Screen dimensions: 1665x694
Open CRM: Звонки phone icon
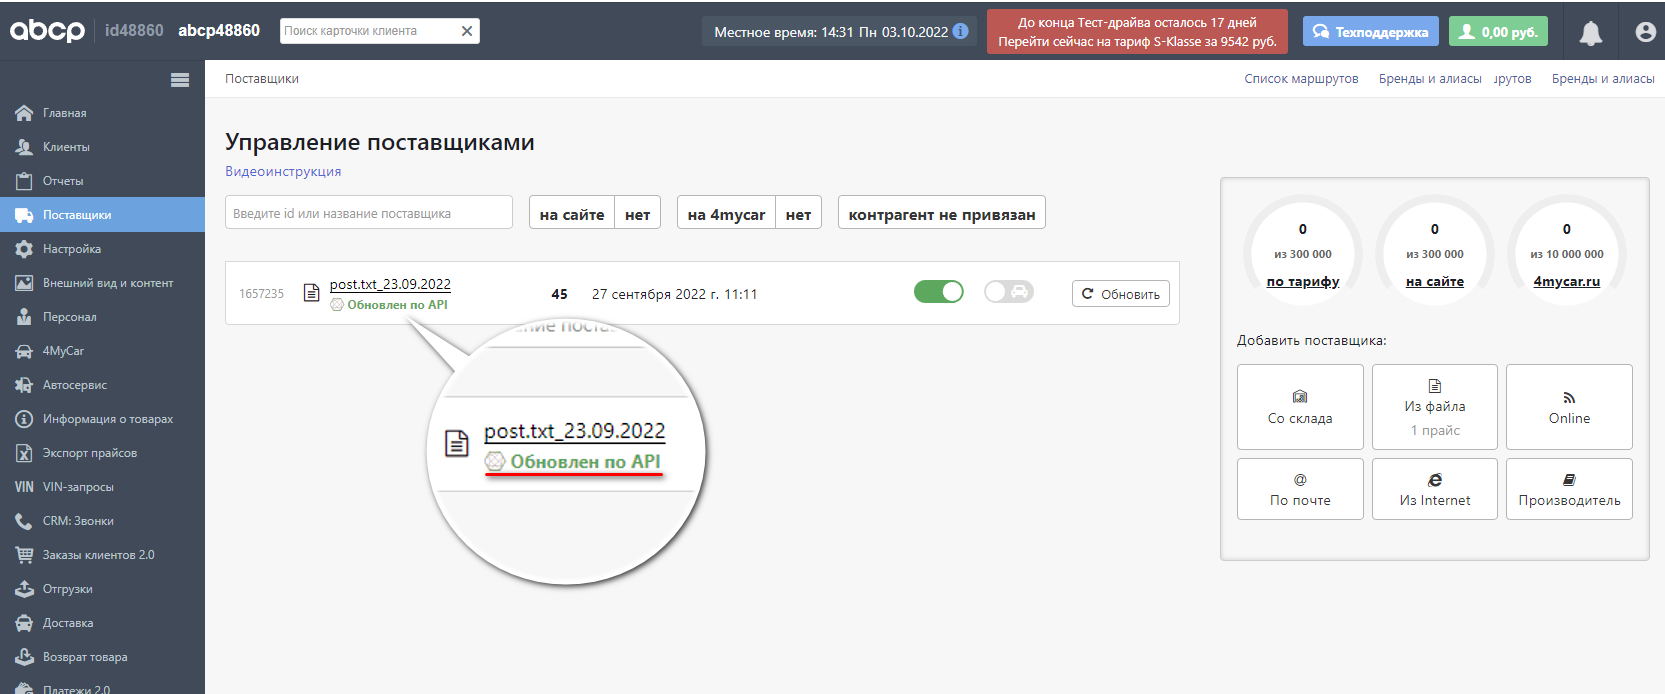click(x=24, y=521)
